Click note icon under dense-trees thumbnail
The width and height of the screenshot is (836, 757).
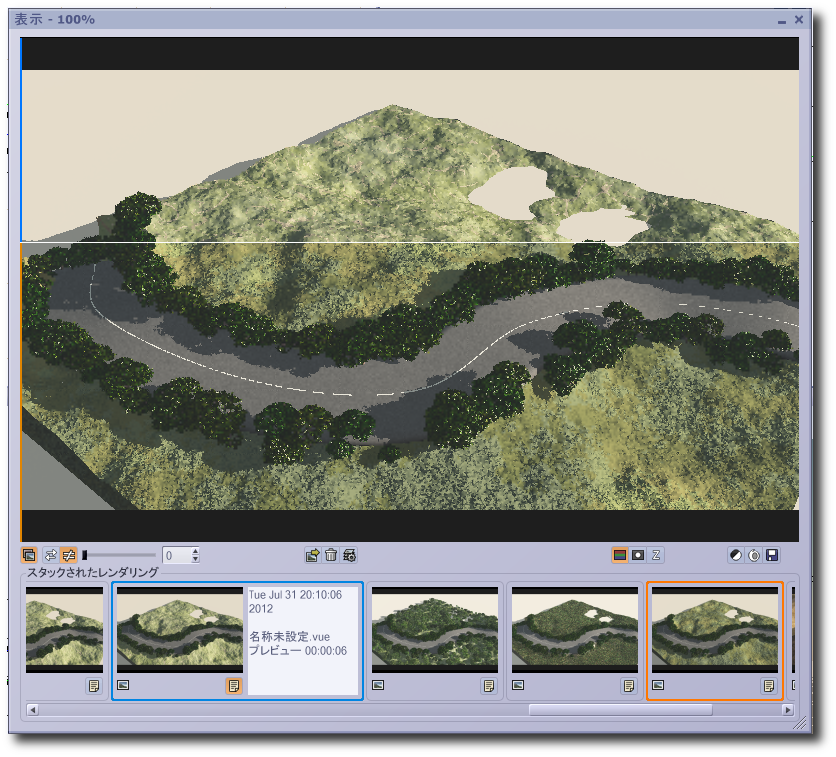(489, 686)
